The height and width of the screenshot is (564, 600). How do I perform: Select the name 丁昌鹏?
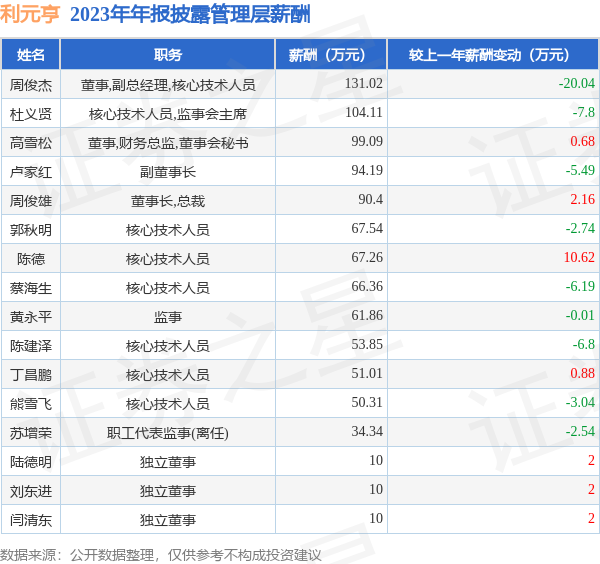[31, 375]
